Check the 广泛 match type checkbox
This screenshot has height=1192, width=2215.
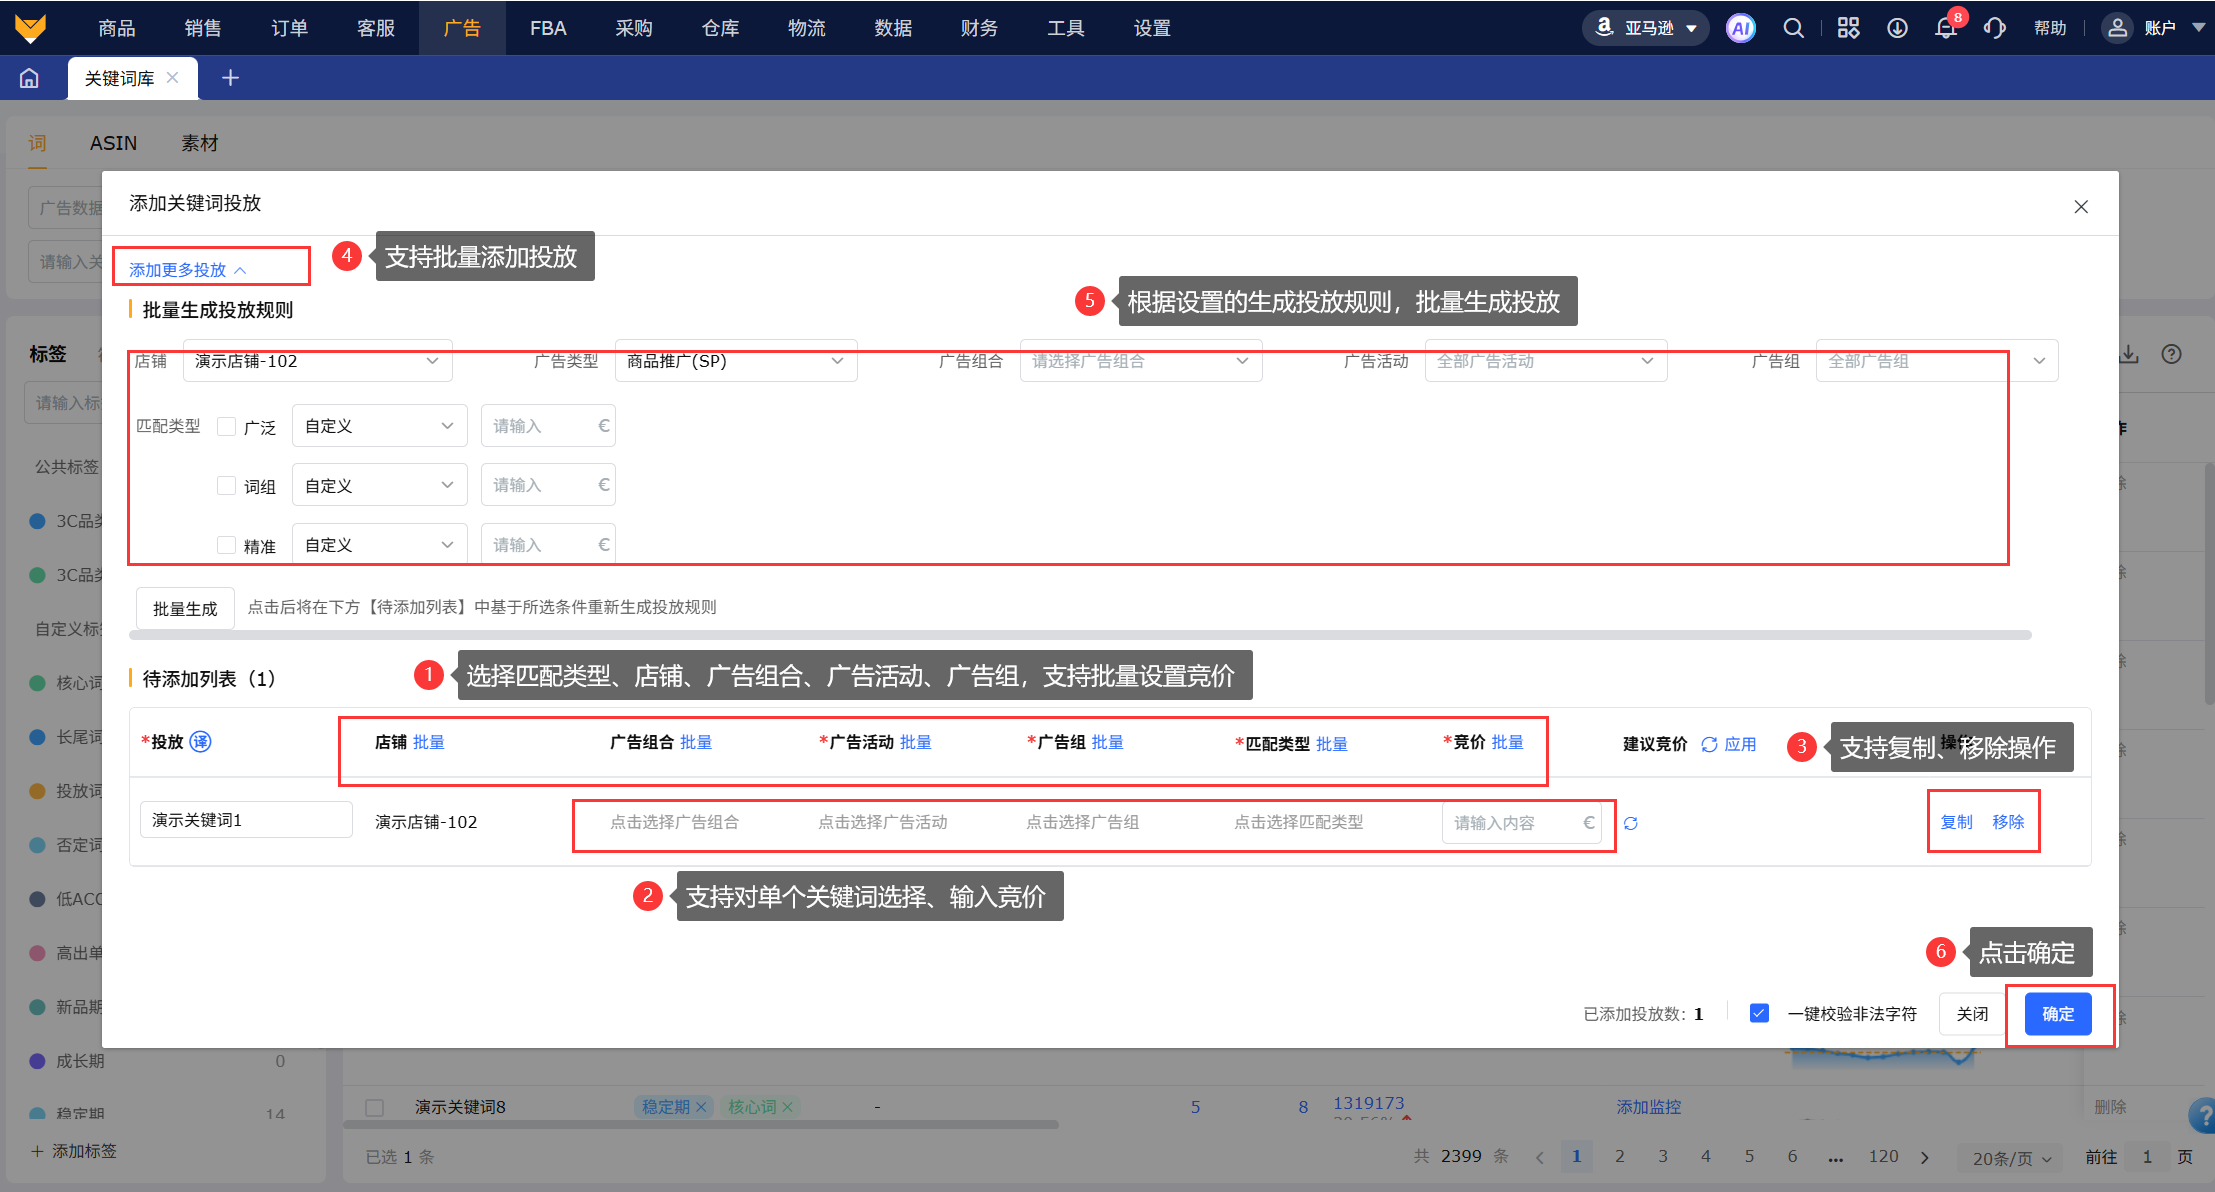pyautogui.click(x=227, y=427)
